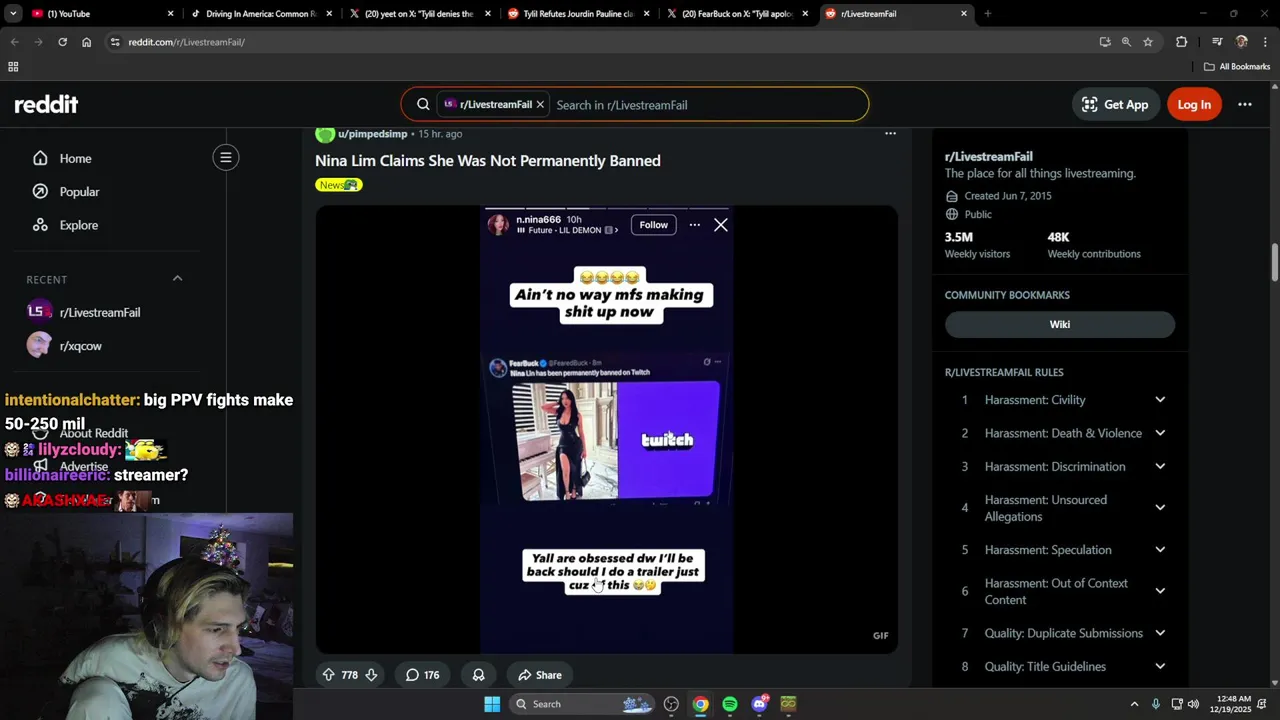Screen dimensions: 1280x720
Task: Switch to FearBuck on X tab
Action: [738, 14]
